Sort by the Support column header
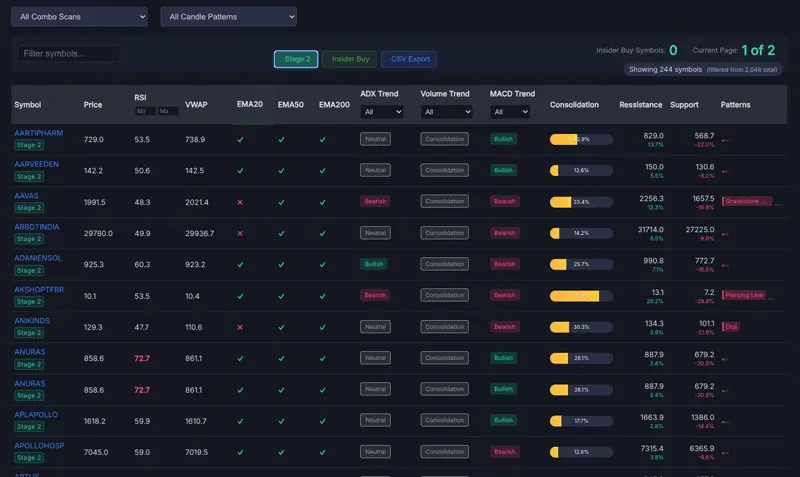The height and width of the screenshot is (477, 800). 684,105
